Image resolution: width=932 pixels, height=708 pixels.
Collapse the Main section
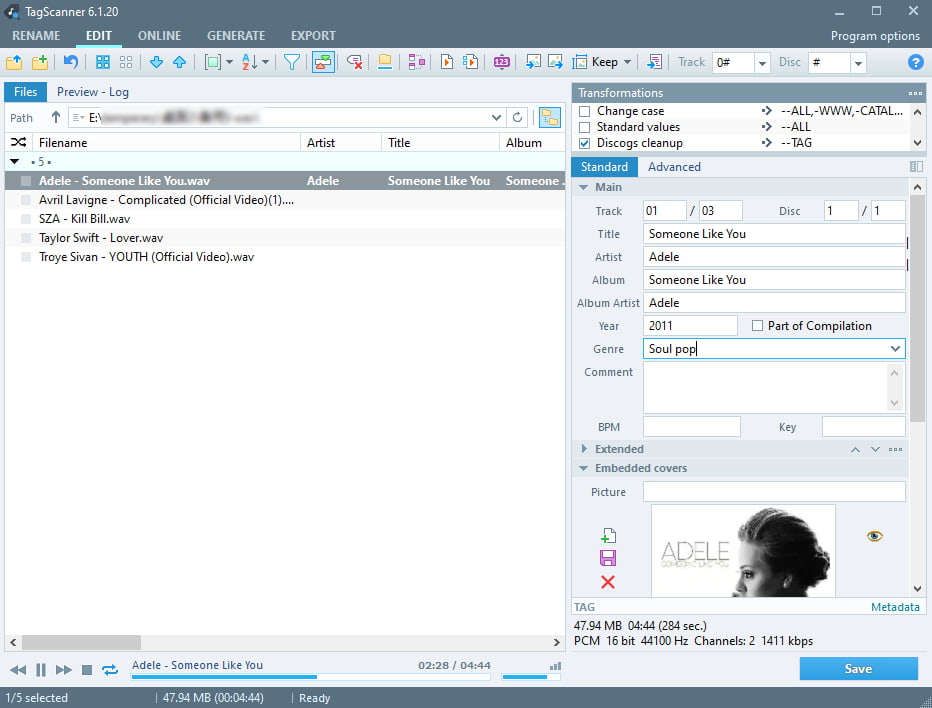click(x=584, y=187)
